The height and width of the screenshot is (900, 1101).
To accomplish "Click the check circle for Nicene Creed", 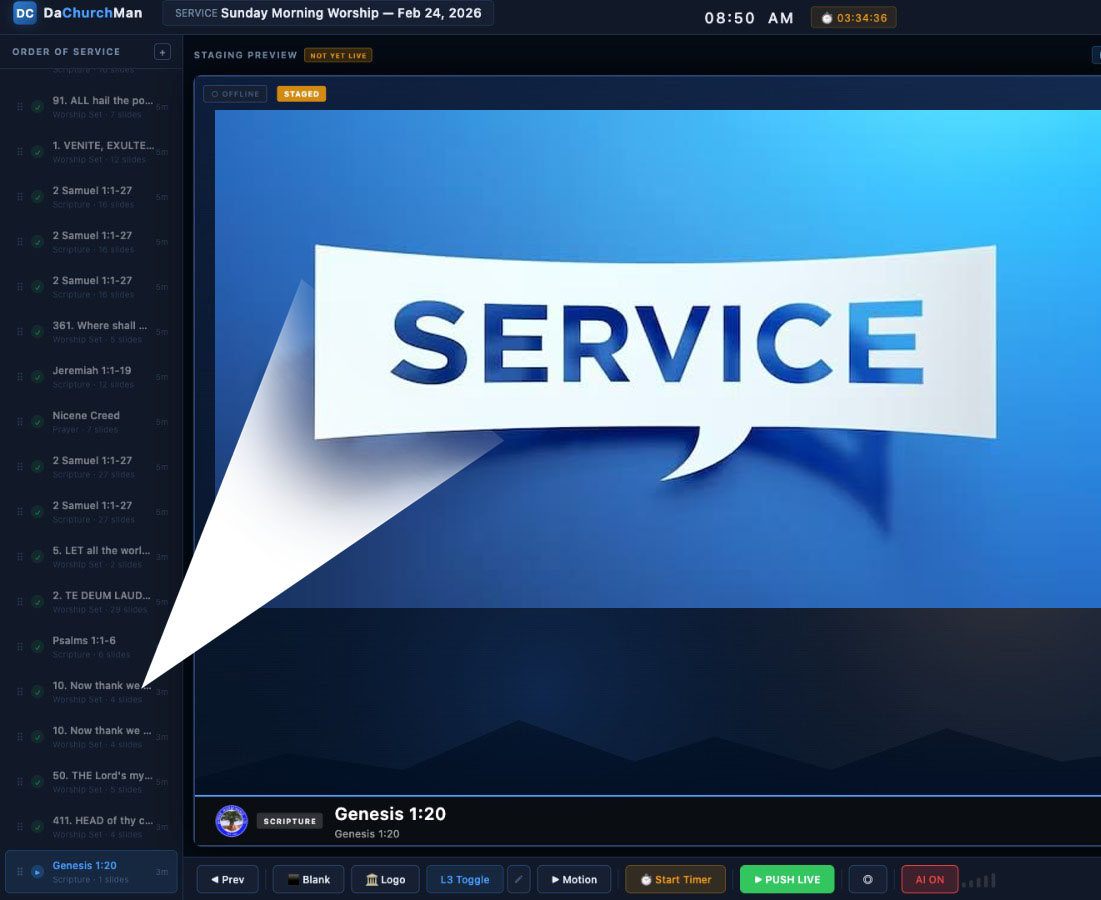I will click(x=37, y=421).
